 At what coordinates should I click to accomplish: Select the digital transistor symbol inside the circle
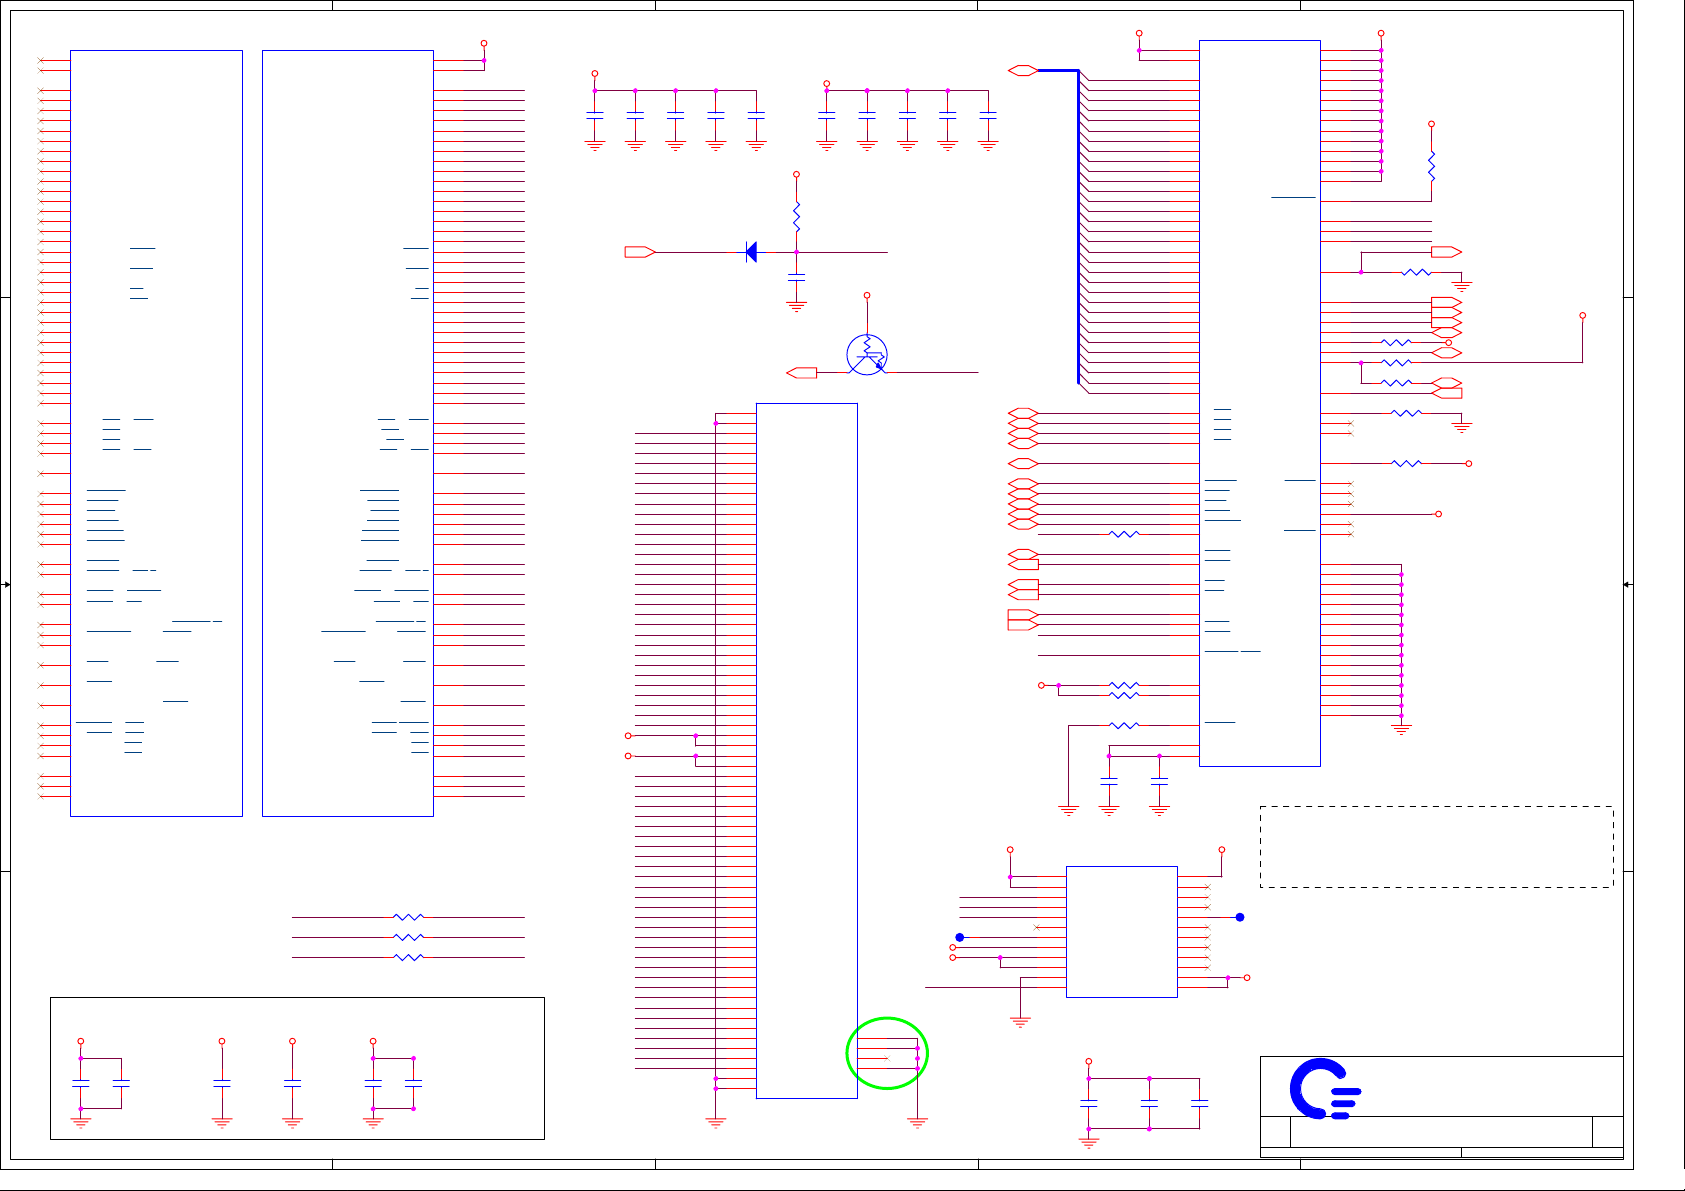[x=867, y=354]
